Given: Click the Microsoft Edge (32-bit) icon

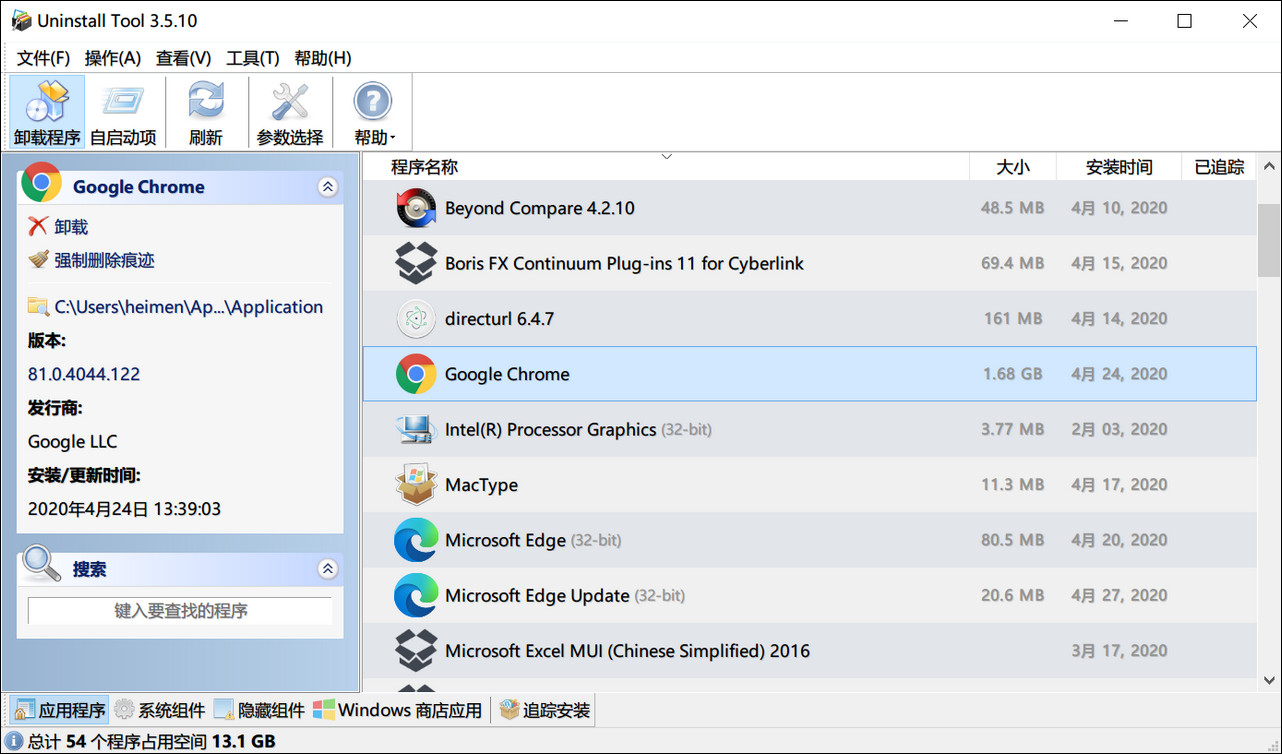Looking at the screenshot, I should click(x=416, y=540).
